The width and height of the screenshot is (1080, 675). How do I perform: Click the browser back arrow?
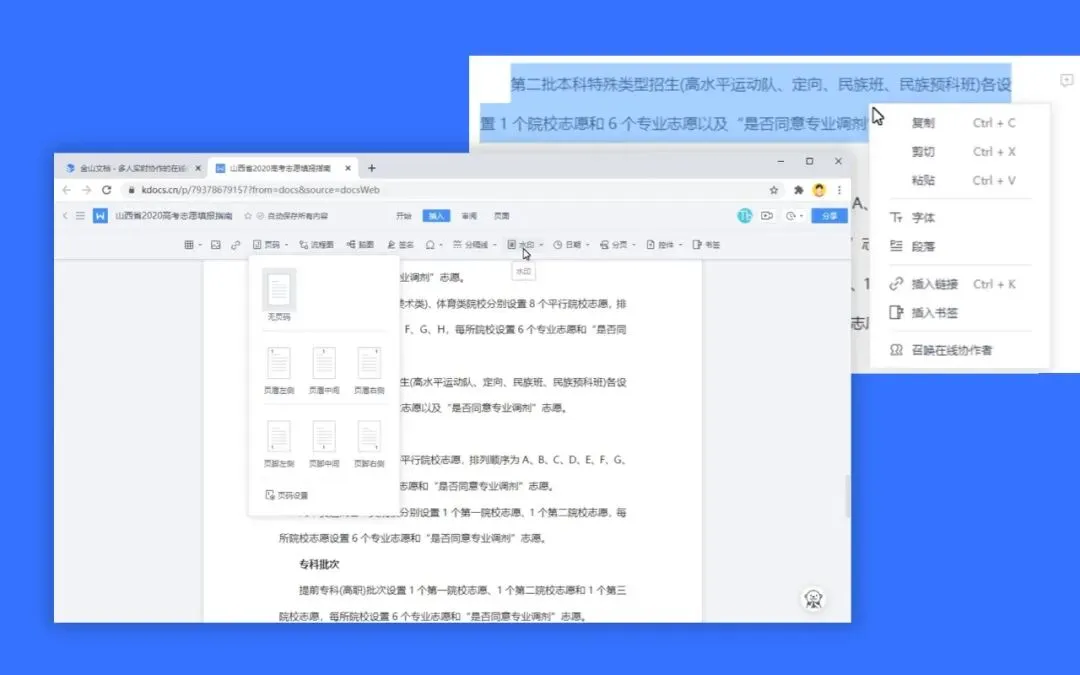click(66, 190)
